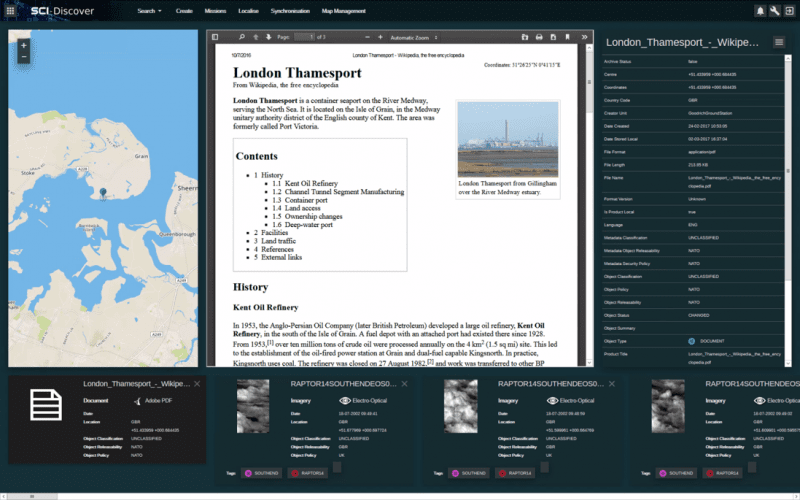The height and width of the screenshot is (500, 800).
Task: Open the notifications bell
Action: tap(760, 11)
